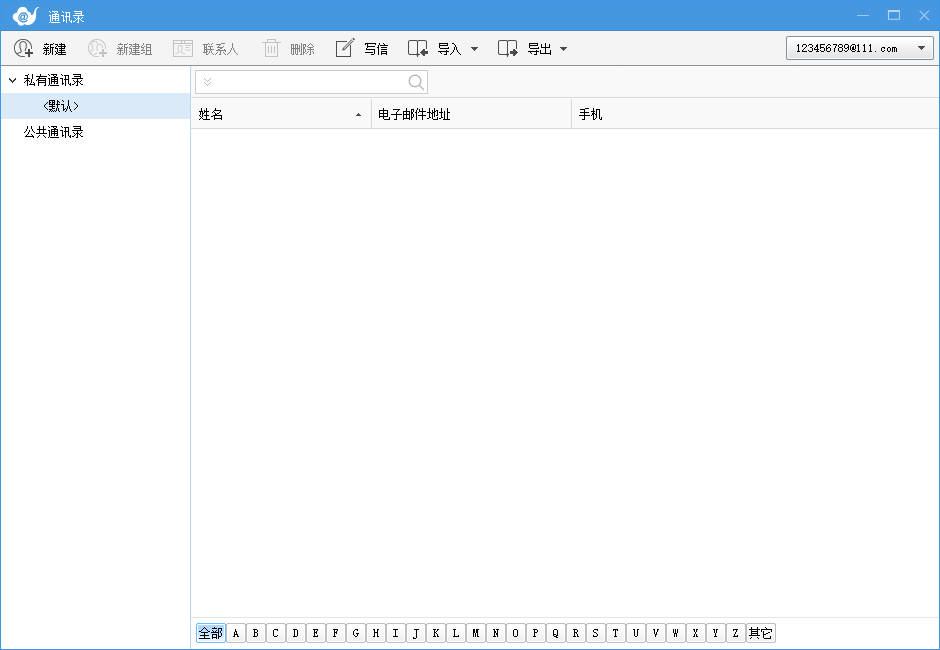Filter contacts by letter P

pos(535,633)
